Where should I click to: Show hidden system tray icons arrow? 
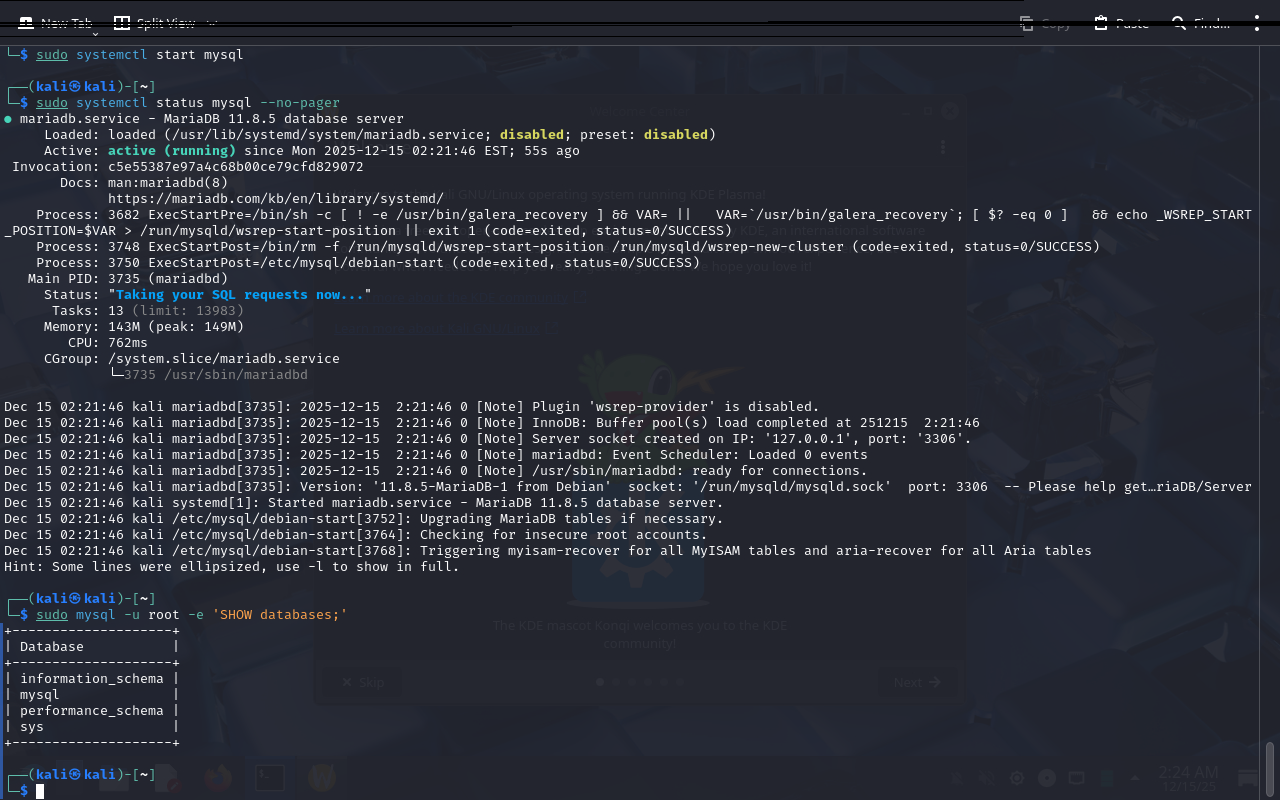point(1137,778)
